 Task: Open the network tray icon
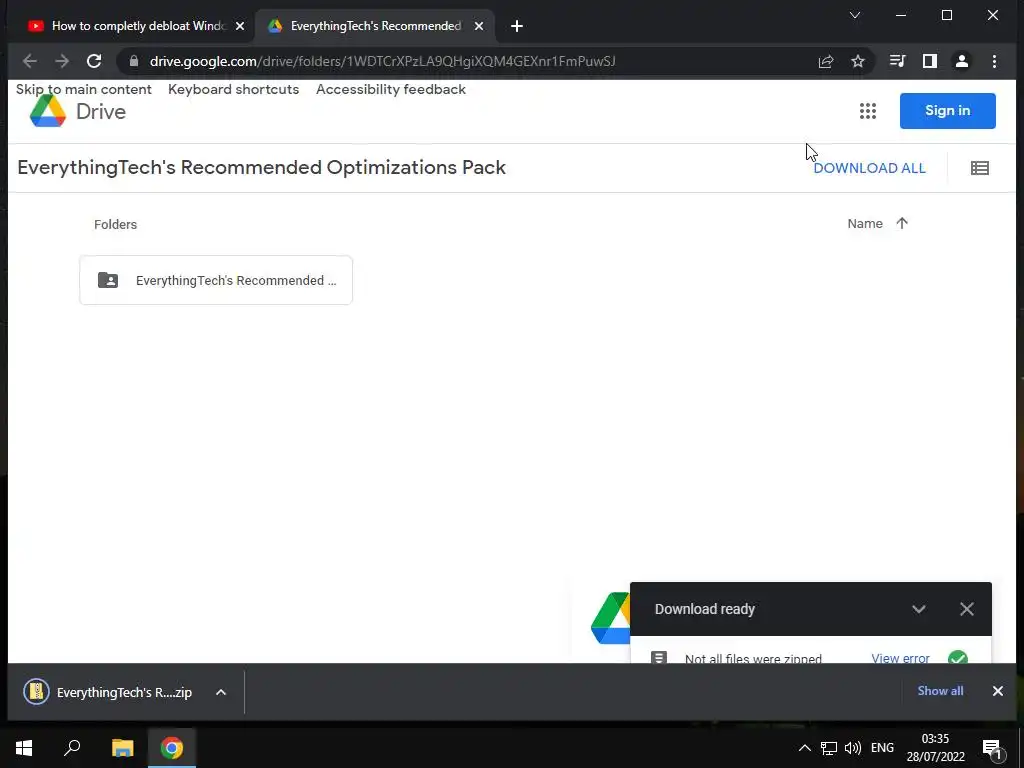[829, 748]
